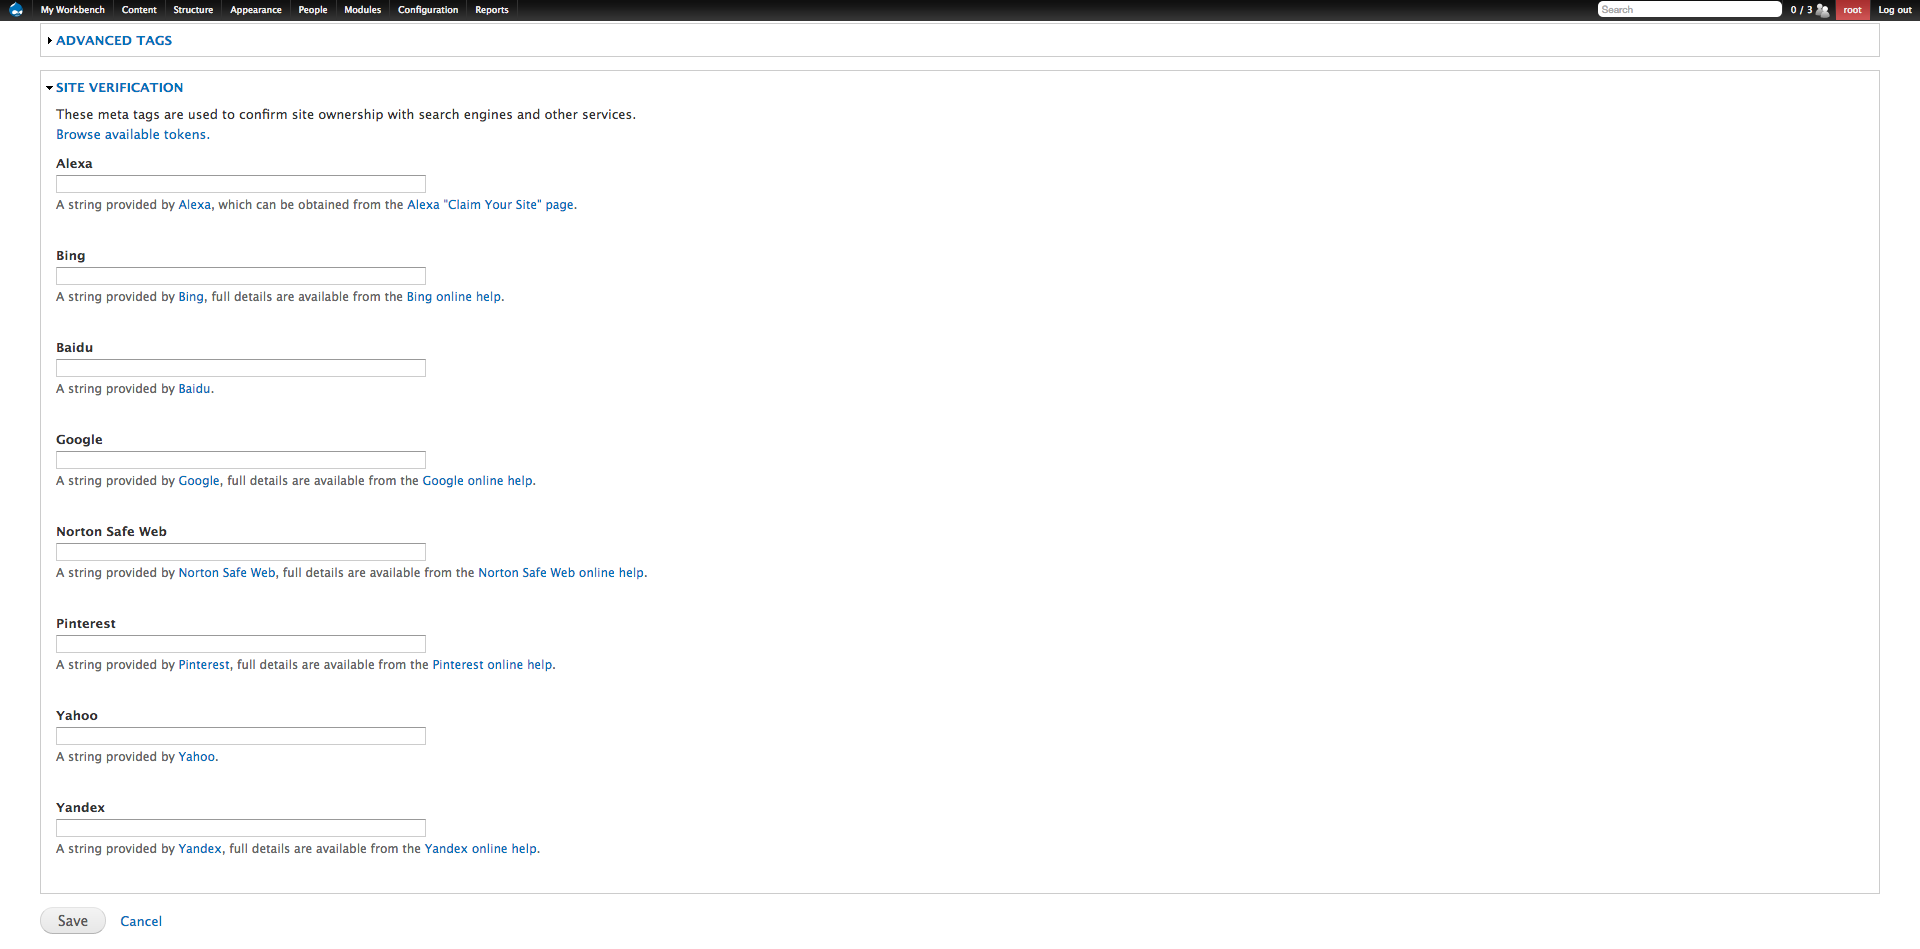Open the Norton Safe Web provider link
1920x949 pixels.
point(227,573)
